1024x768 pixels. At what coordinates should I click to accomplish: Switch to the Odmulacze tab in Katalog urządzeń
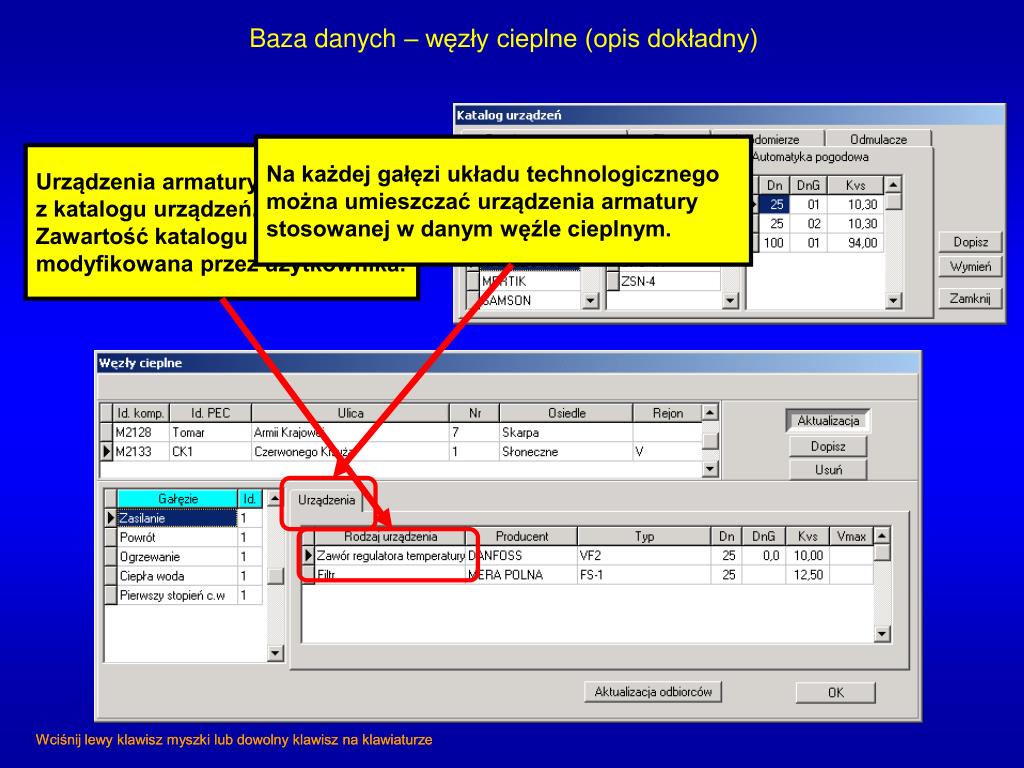(878, 139)
